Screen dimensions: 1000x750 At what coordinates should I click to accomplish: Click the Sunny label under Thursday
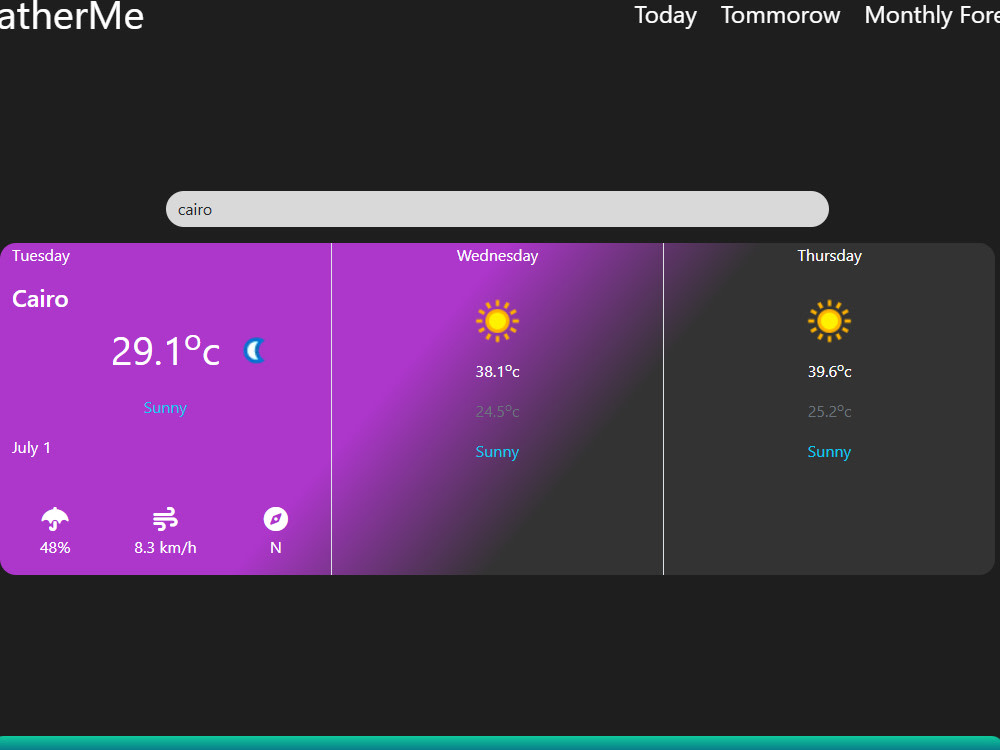tap(829, 452)
